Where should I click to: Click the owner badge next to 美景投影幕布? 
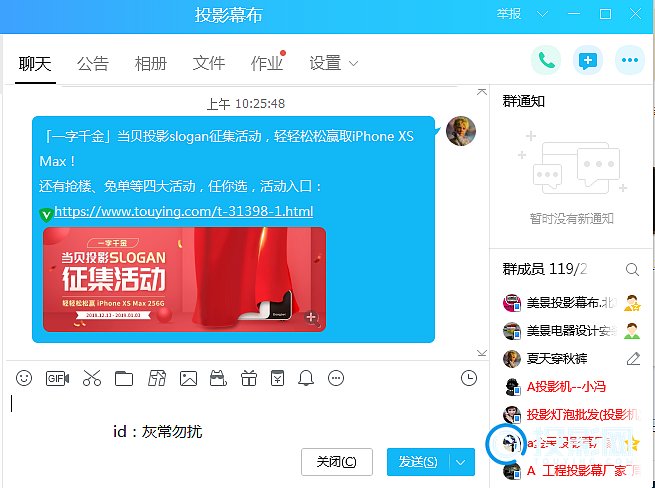click(x=632, y=302)
